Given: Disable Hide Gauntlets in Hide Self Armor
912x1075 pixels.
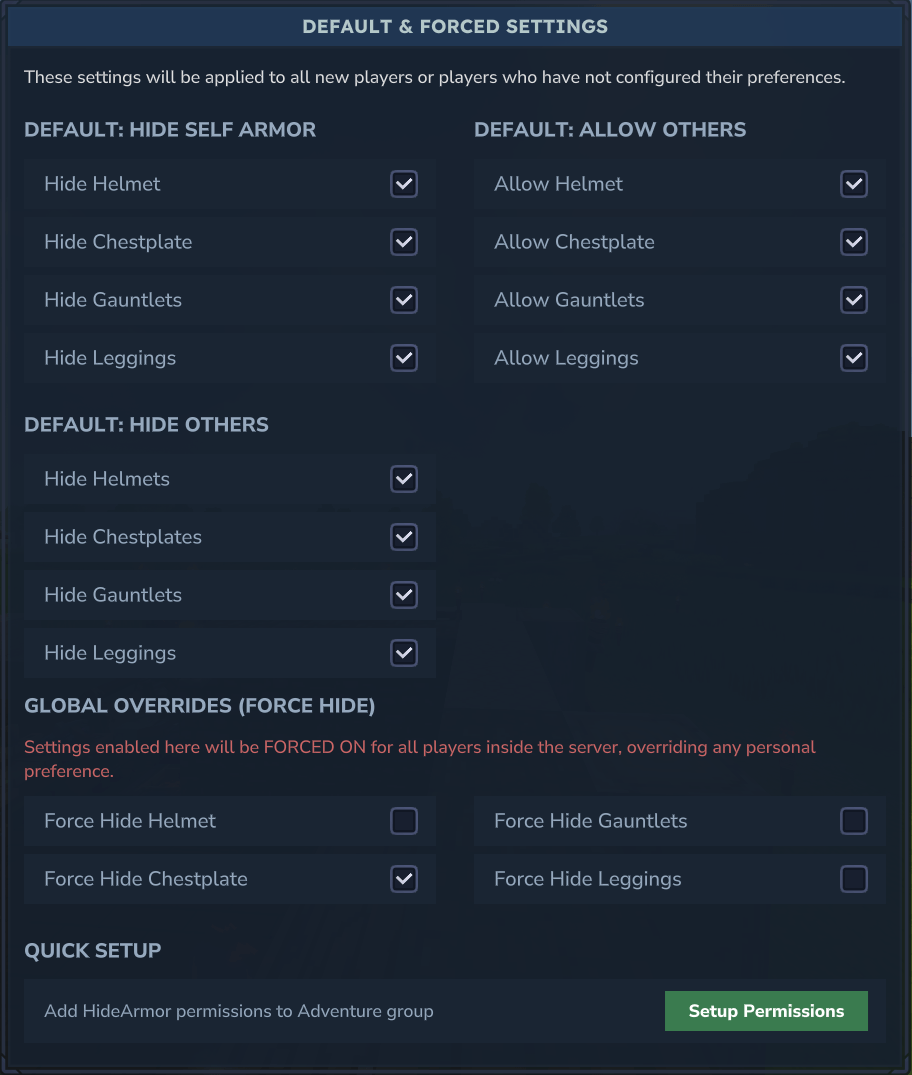Looking at the screenshot, I should (x=404, y=300).
